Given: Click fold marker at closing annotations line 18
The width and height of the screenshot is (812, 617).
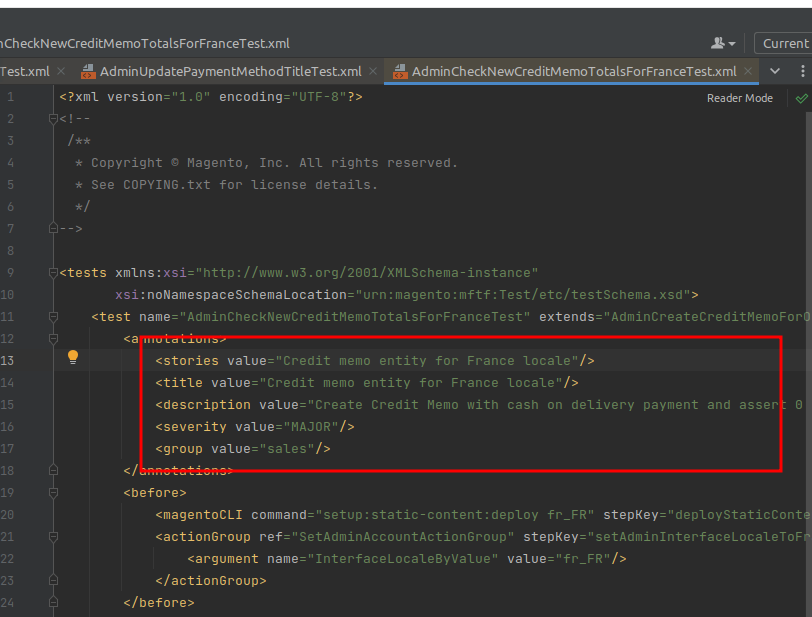Looking at the screenshot, I should pos(53,470).
